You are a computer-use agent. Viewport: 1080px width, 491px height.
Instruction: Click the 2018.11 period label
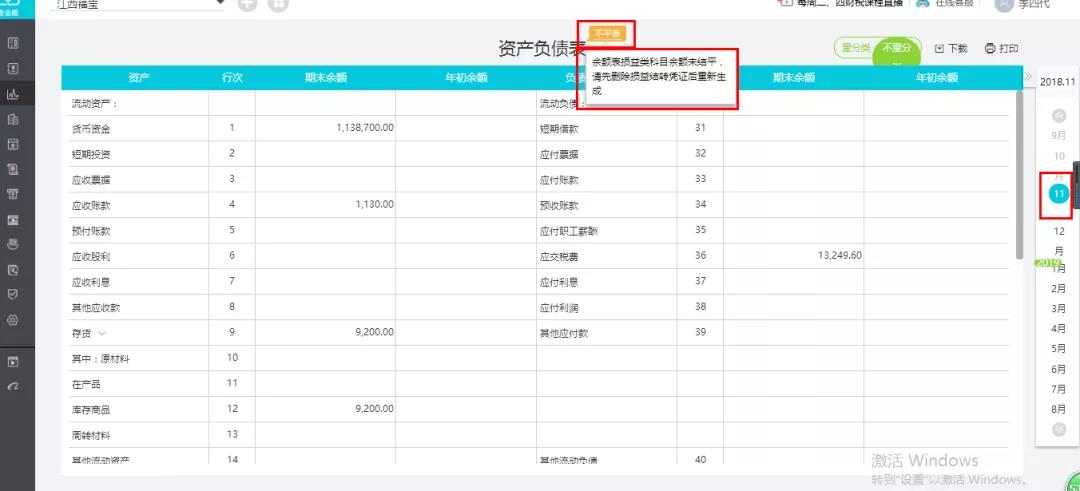[1057, 81]
